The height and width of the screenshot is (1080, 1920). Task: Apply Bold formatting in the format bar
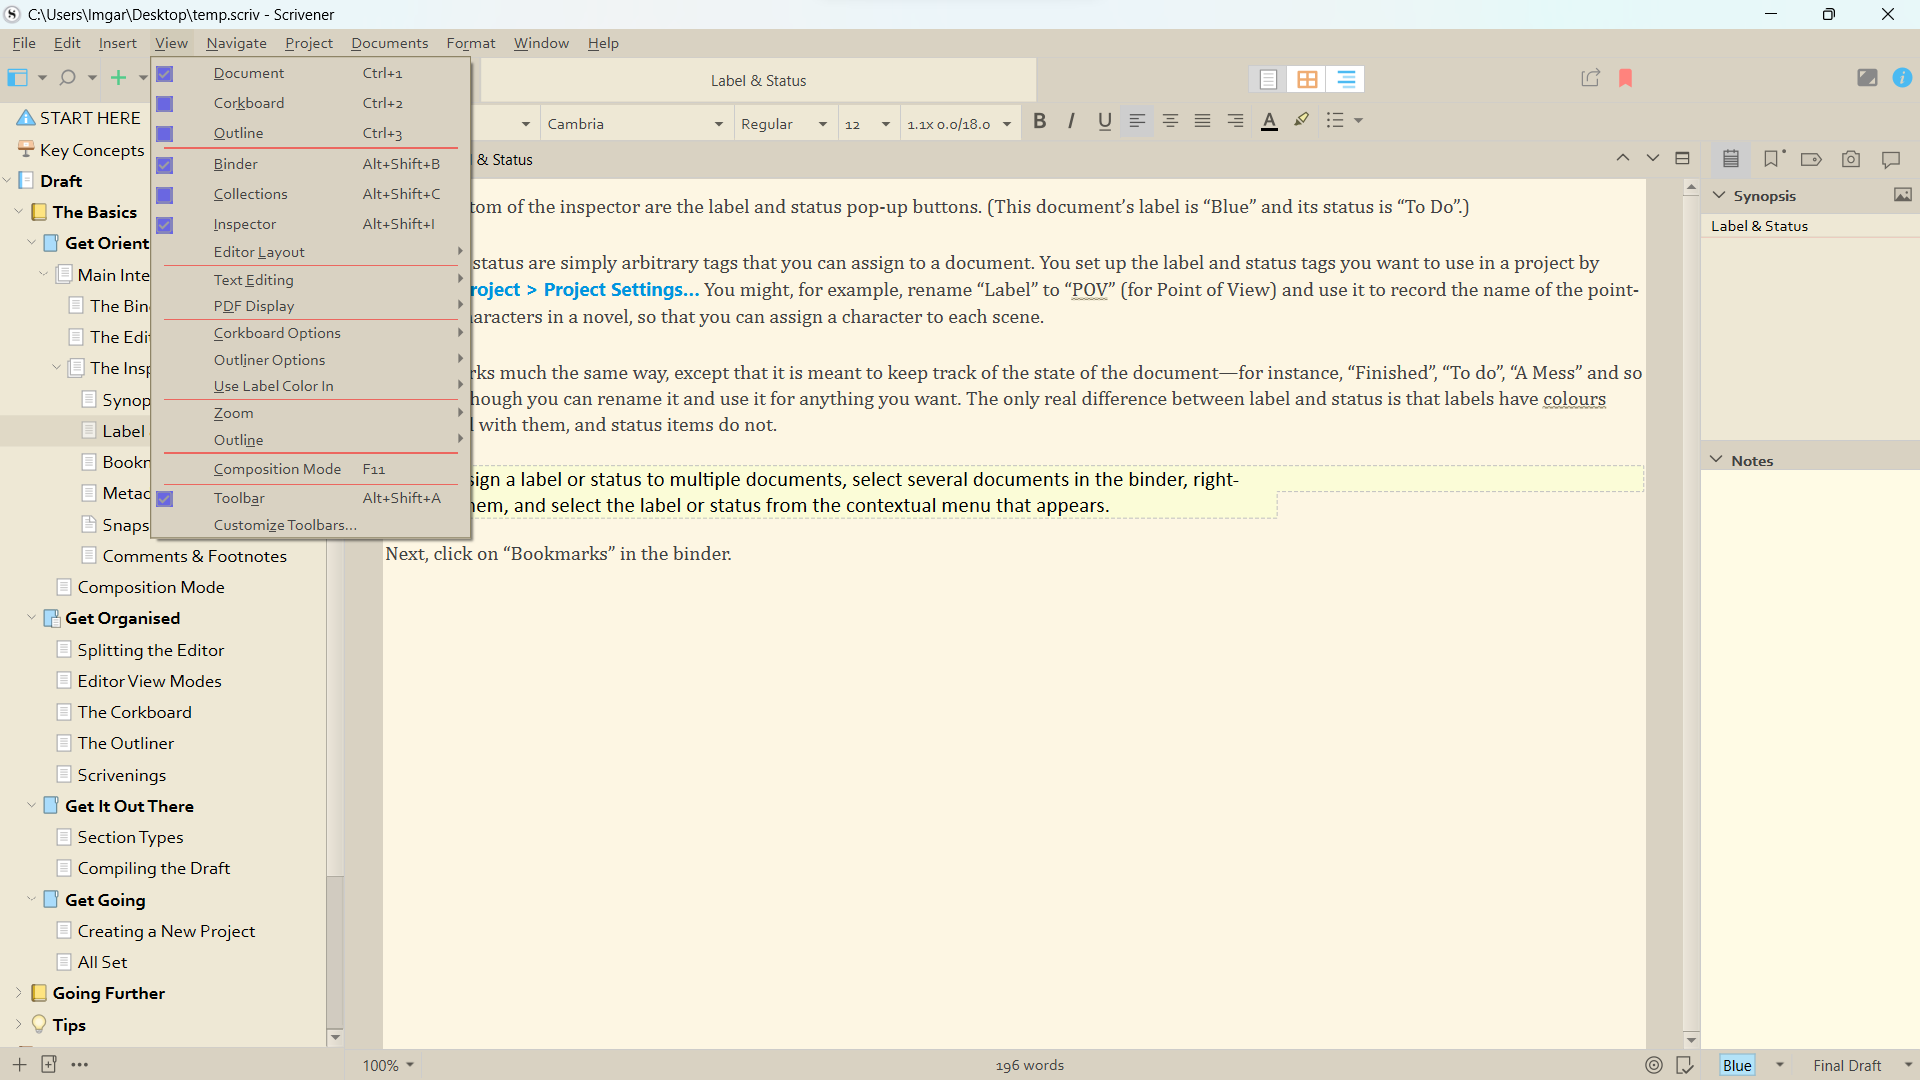click(1040, 121)
